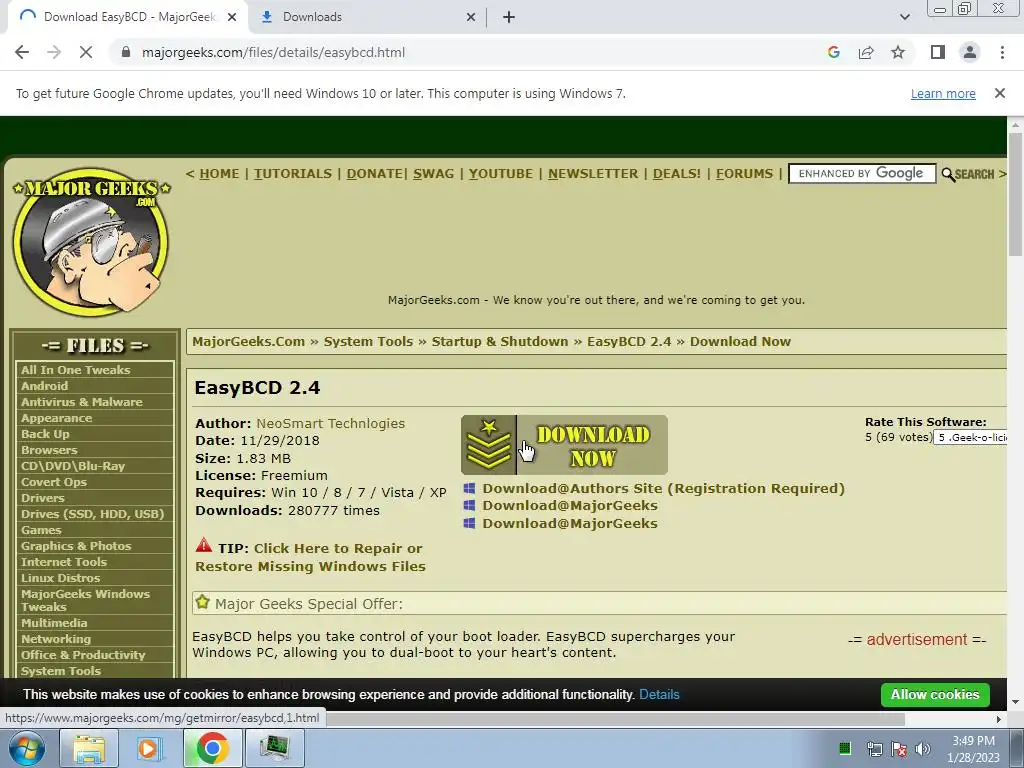Click the site lock icon
1024x768 pixels.
126,52
